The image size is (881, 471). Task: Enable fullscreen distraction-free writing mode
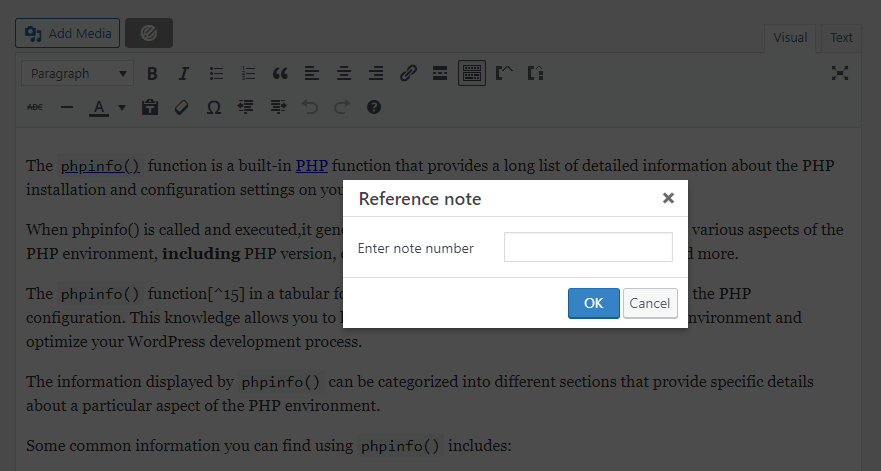point(840,73)
